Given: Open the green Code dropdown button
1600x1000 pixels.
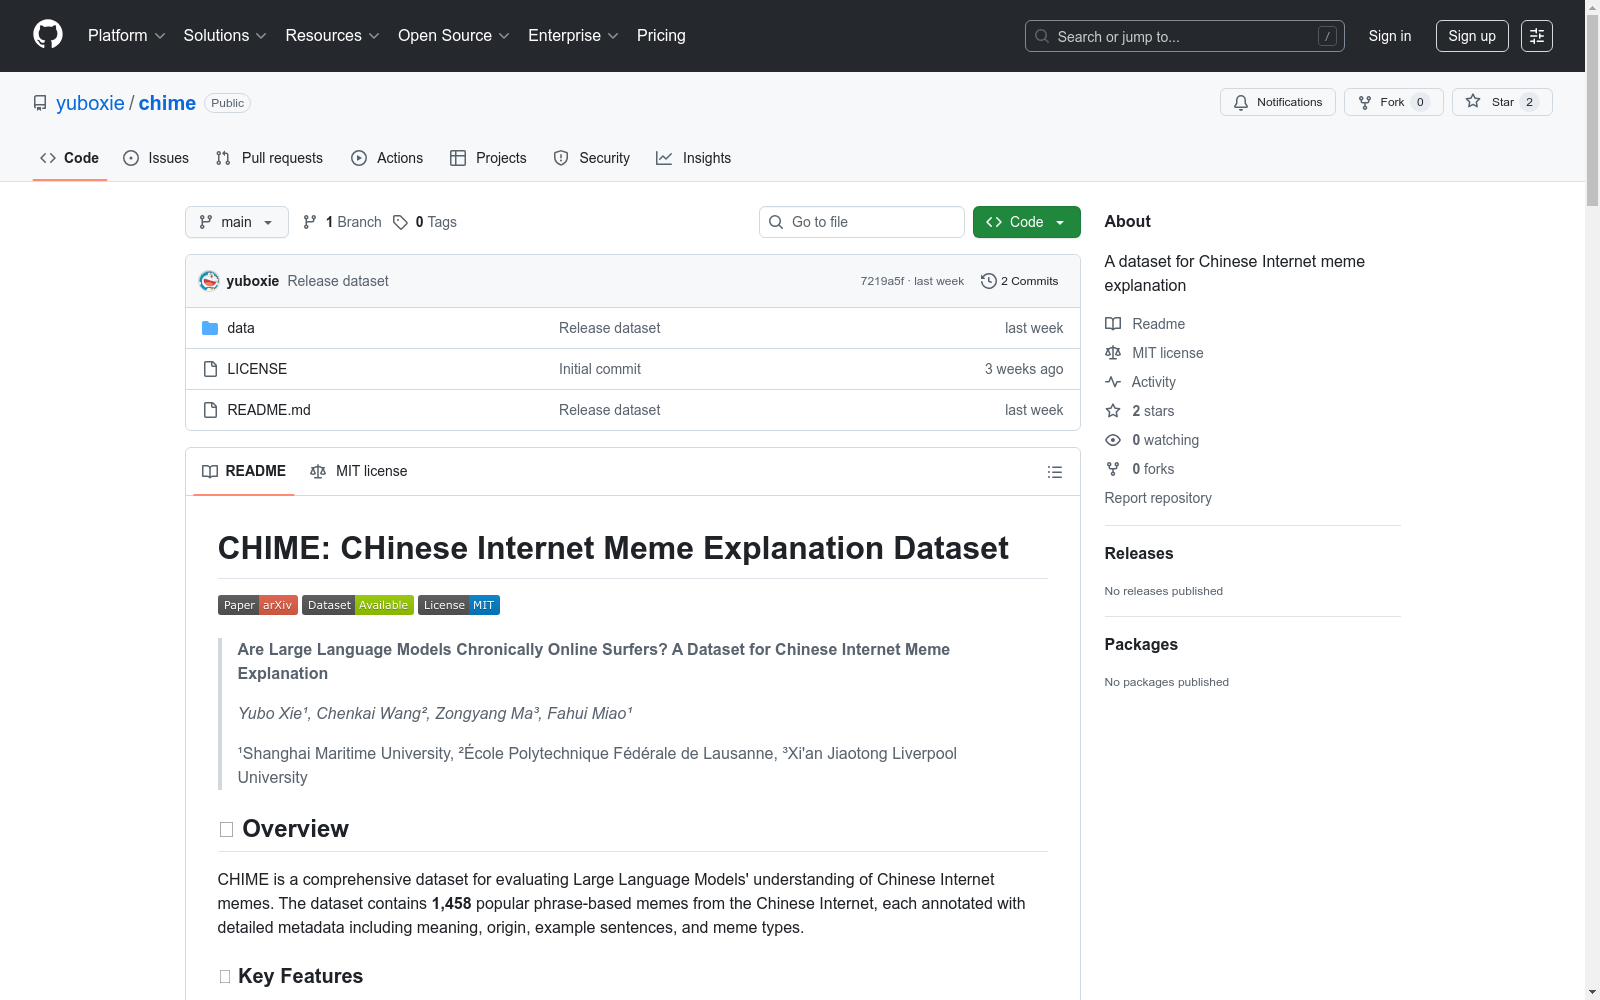Looking at the screenshot, I should pos(1026,222).
